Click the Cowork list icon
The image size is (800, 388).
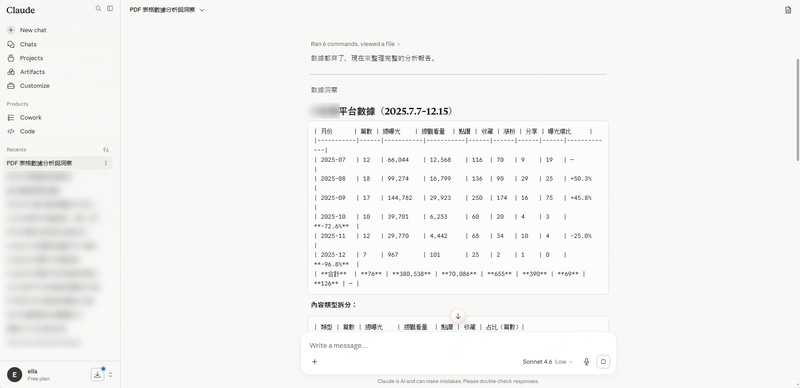coord(11,117)
